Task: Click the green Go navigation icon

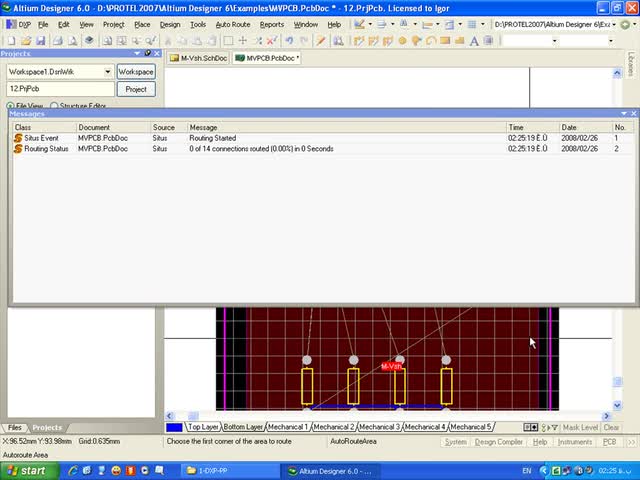Action: pos(625,24)
